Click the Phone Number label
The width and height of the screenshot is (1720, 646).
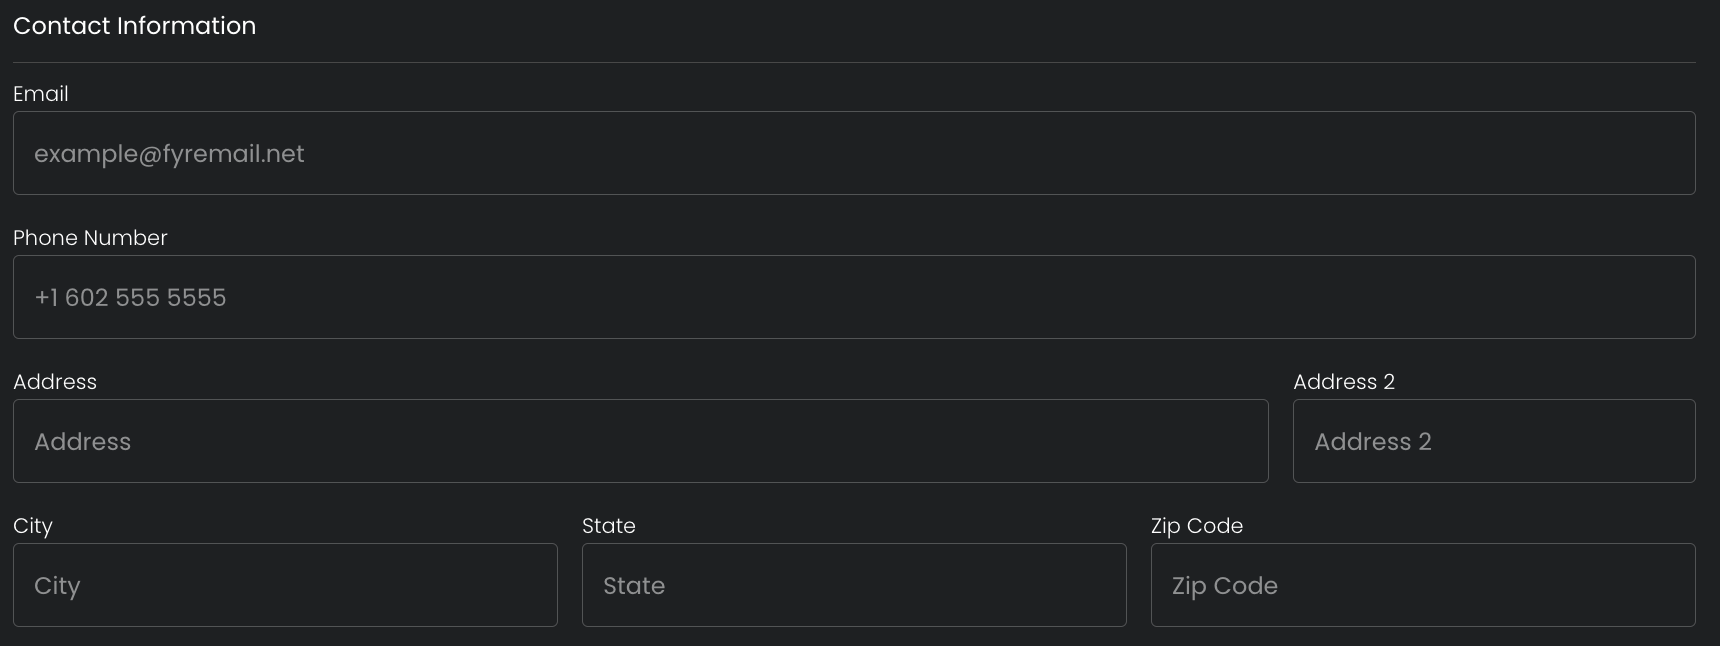pos(90,238)
